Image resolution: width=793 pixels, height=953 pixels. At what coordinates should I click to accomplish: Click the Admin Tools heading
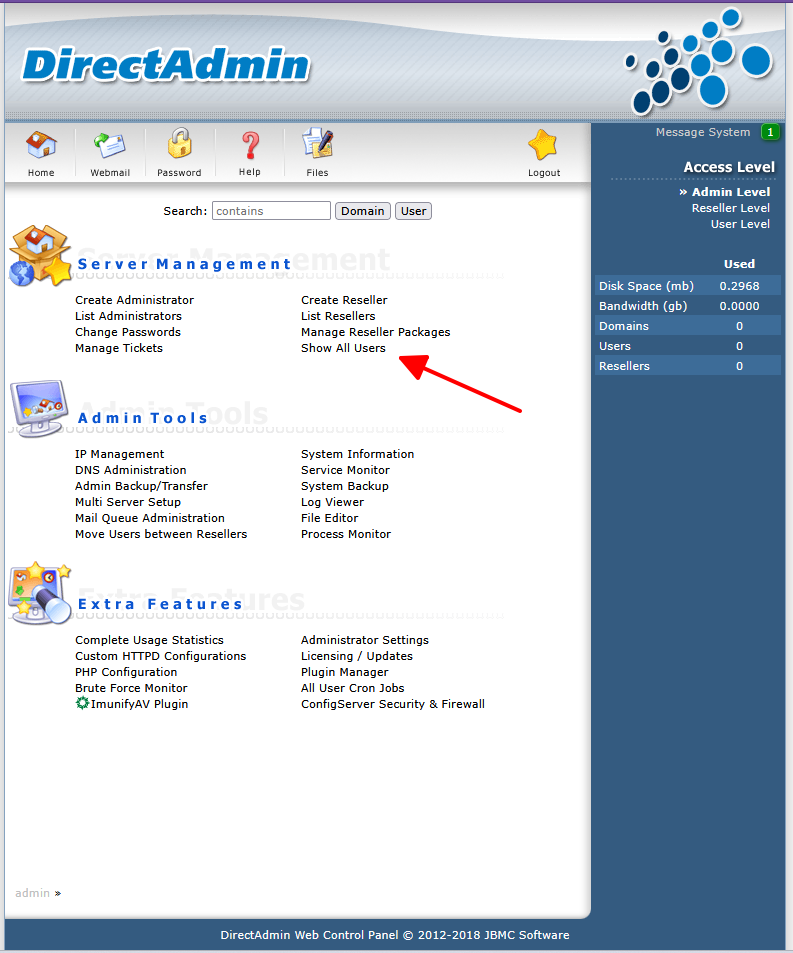pyautogui.click(x=143, y=418)
